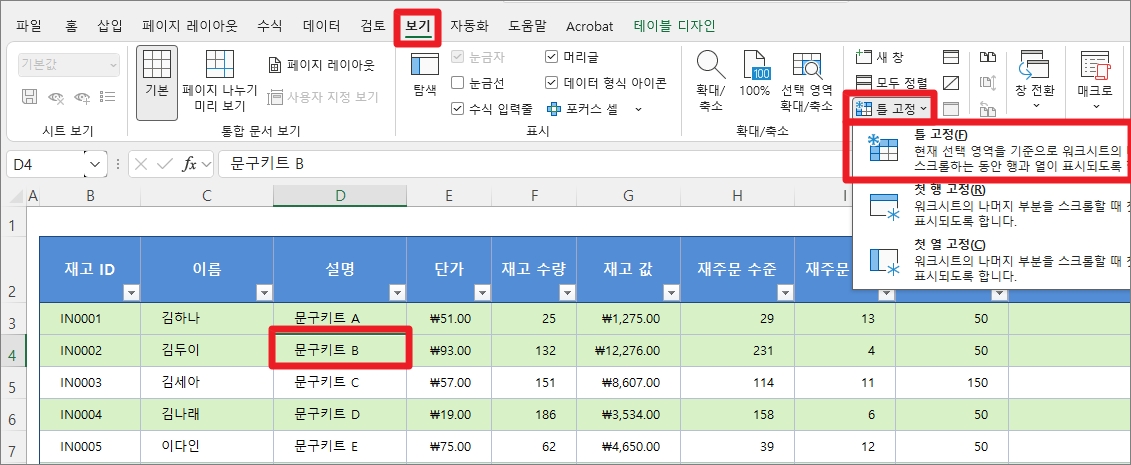The image size is (1131, 465).
Task: Click reset window position icon
Action: click(x=987, y=109)
